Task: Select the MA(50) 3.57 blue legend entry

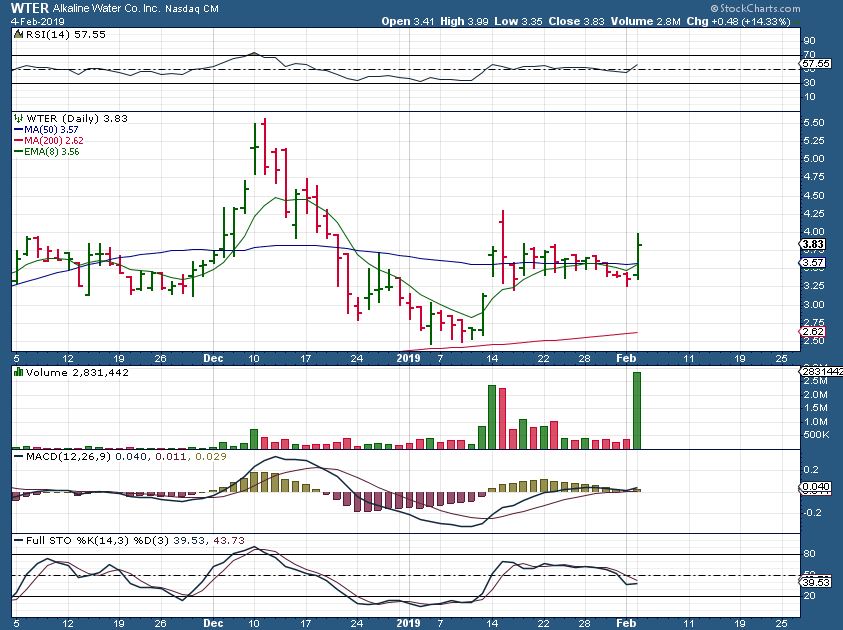Action: pos(46,130)
